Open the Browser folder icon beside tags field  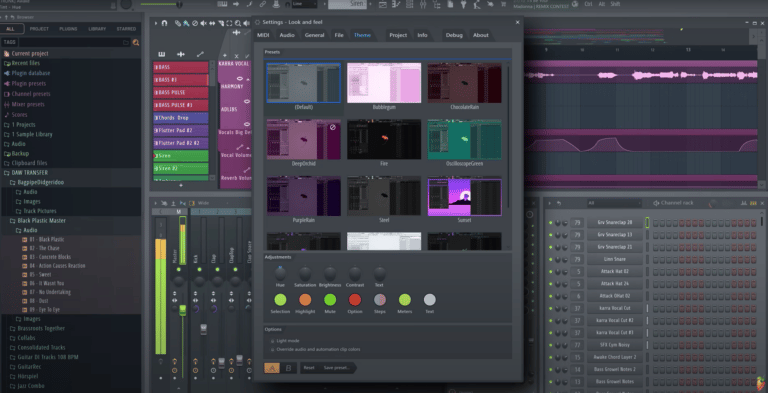point(126,43)
